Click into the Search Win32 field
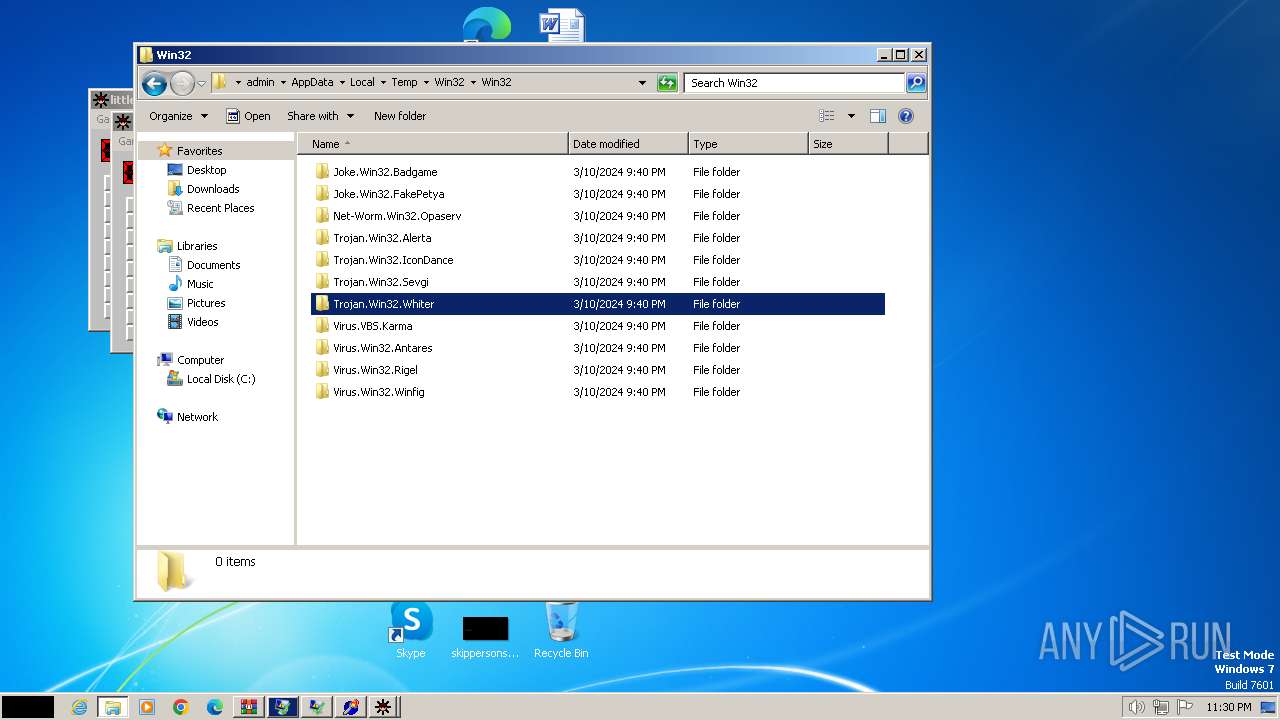Image resolution: width=1280 pixels, height=720 pixels. click(795, 83)
